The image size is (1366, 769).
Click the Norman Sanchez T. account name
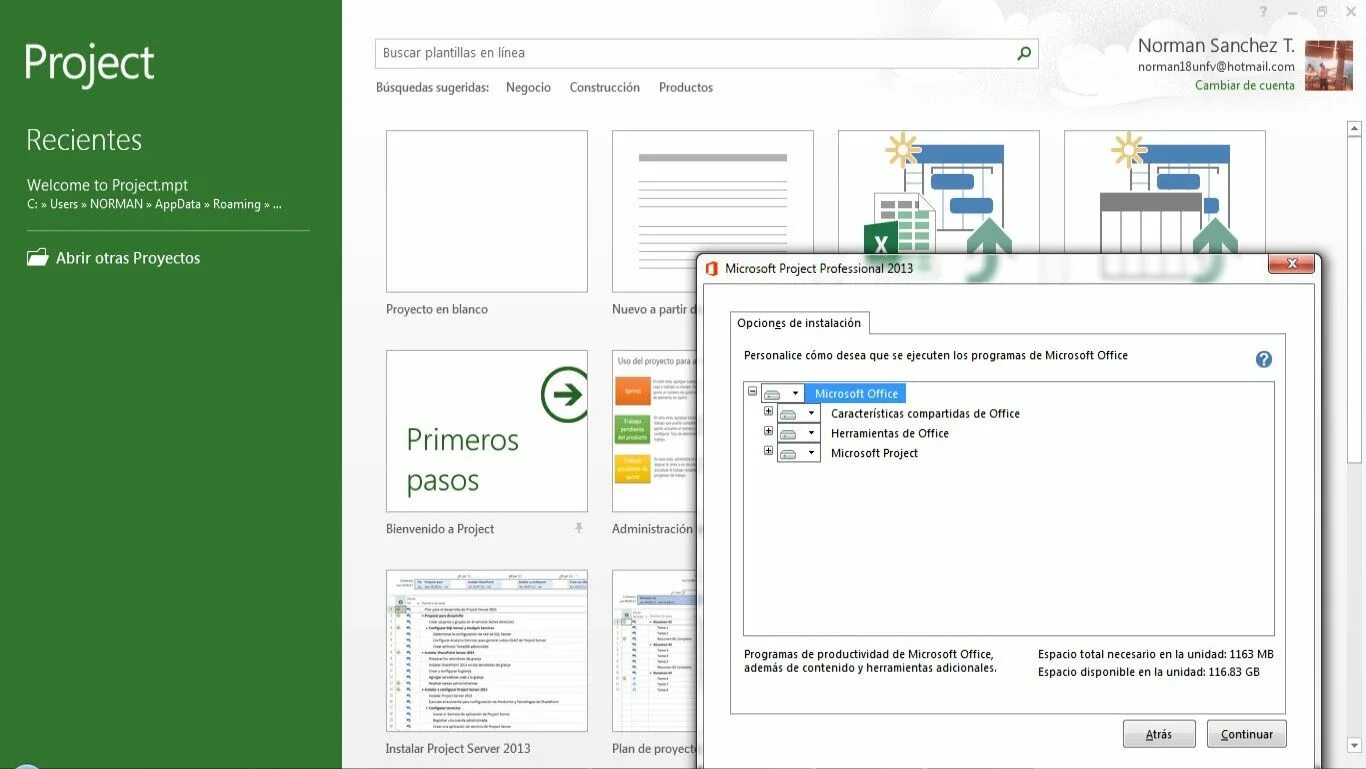pos(1216,45)
